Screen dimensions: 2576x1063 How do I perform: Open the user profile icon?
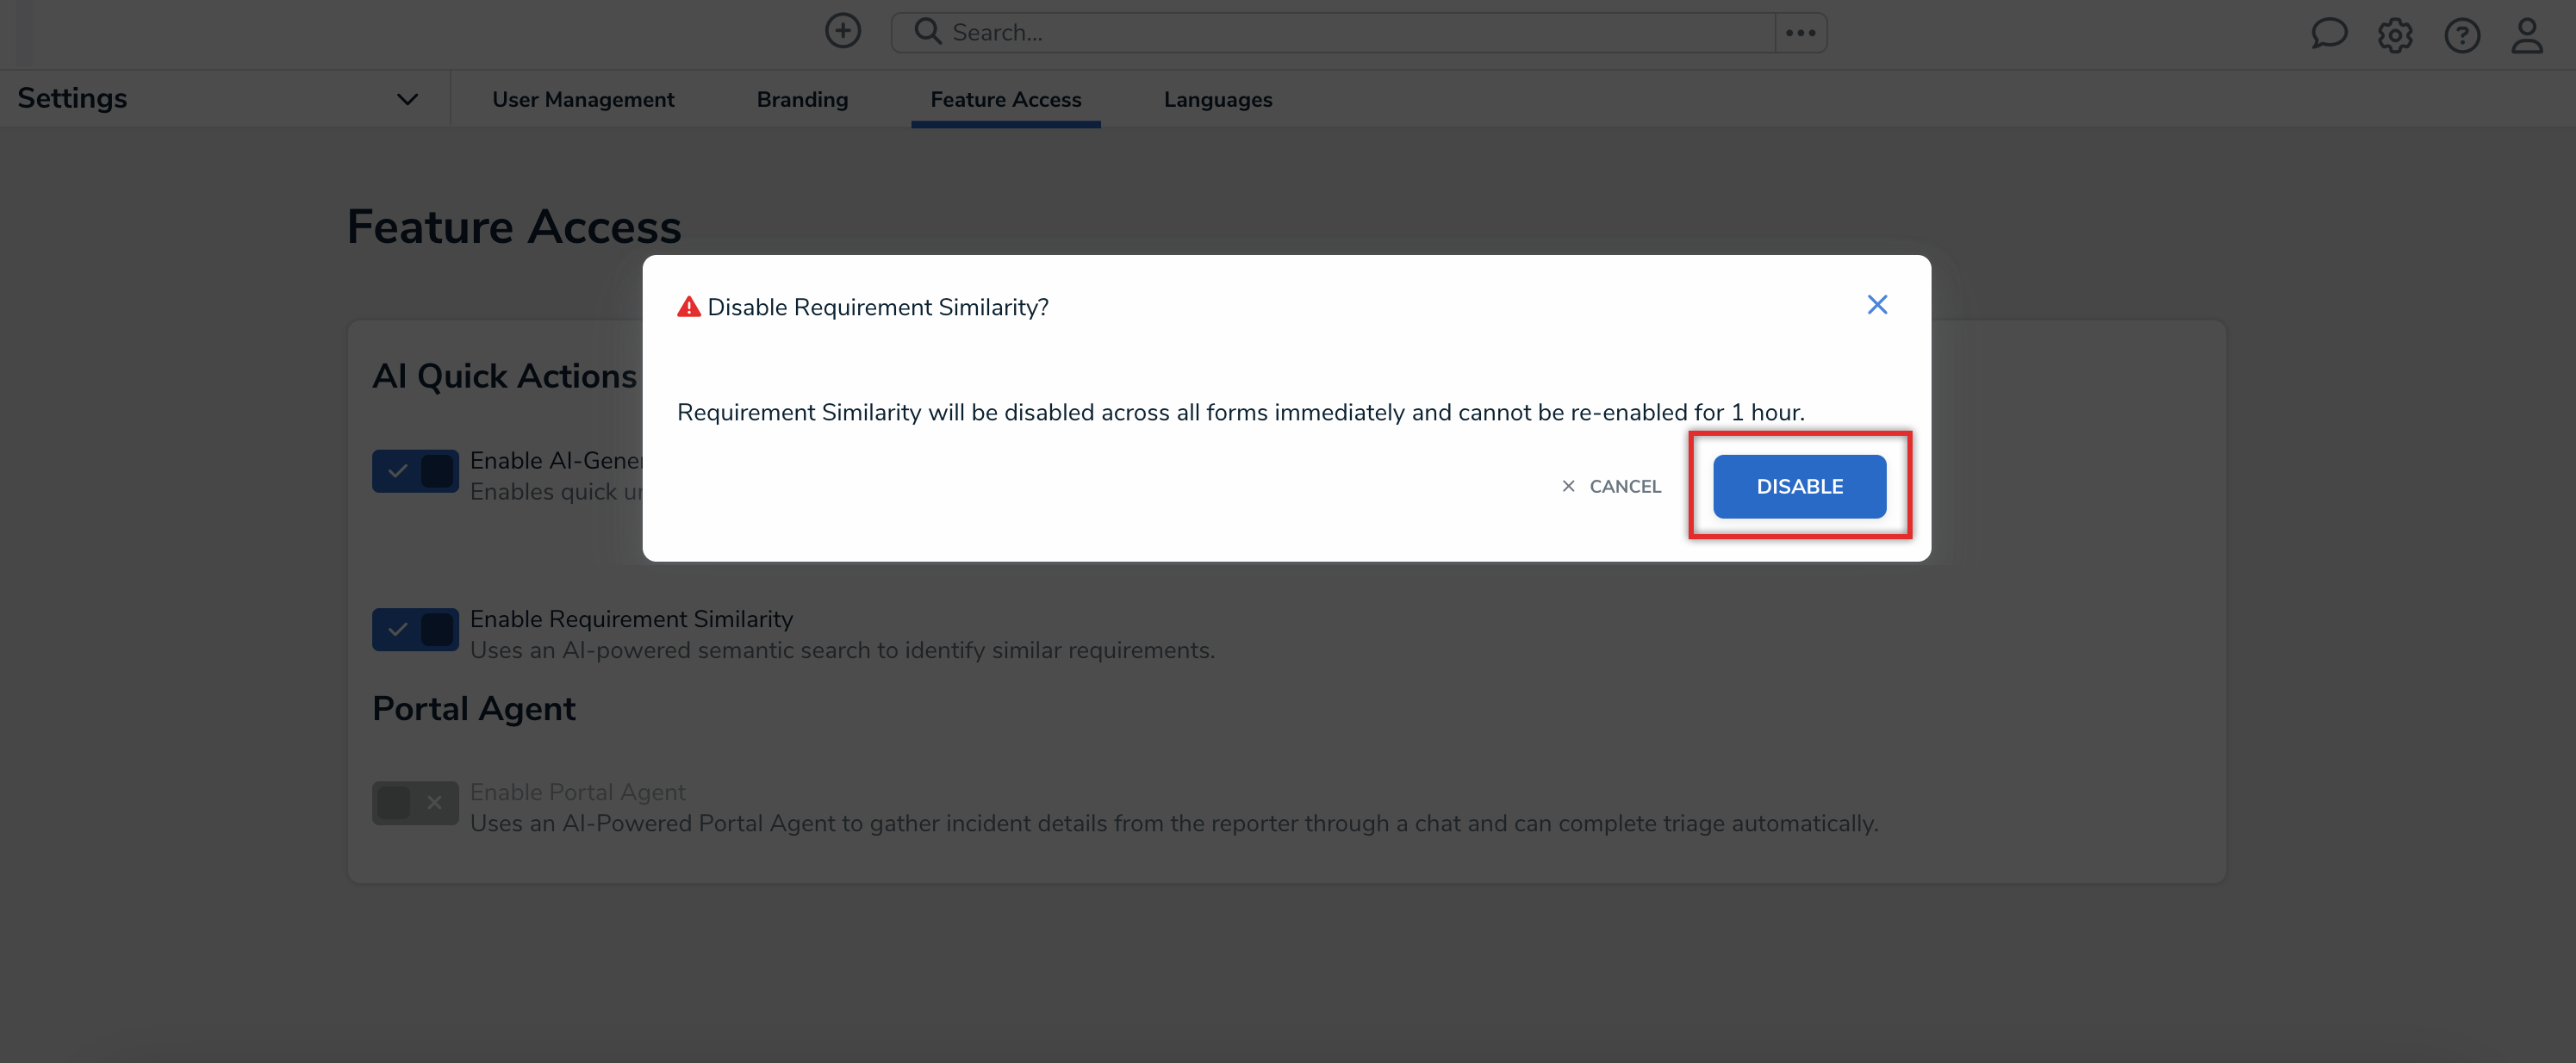(2527, 36)
